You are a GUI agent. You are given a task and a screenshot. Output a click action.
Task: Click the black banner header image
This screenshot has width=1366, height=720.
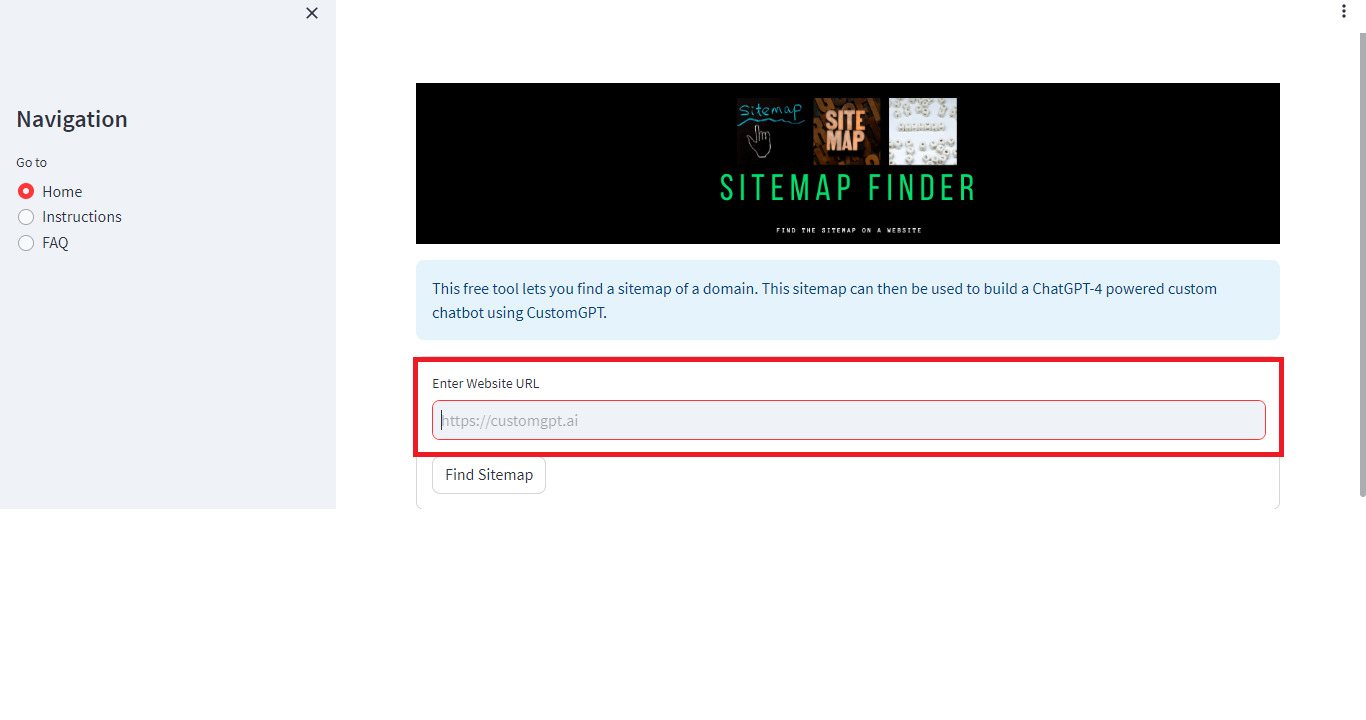pos(848,163)
